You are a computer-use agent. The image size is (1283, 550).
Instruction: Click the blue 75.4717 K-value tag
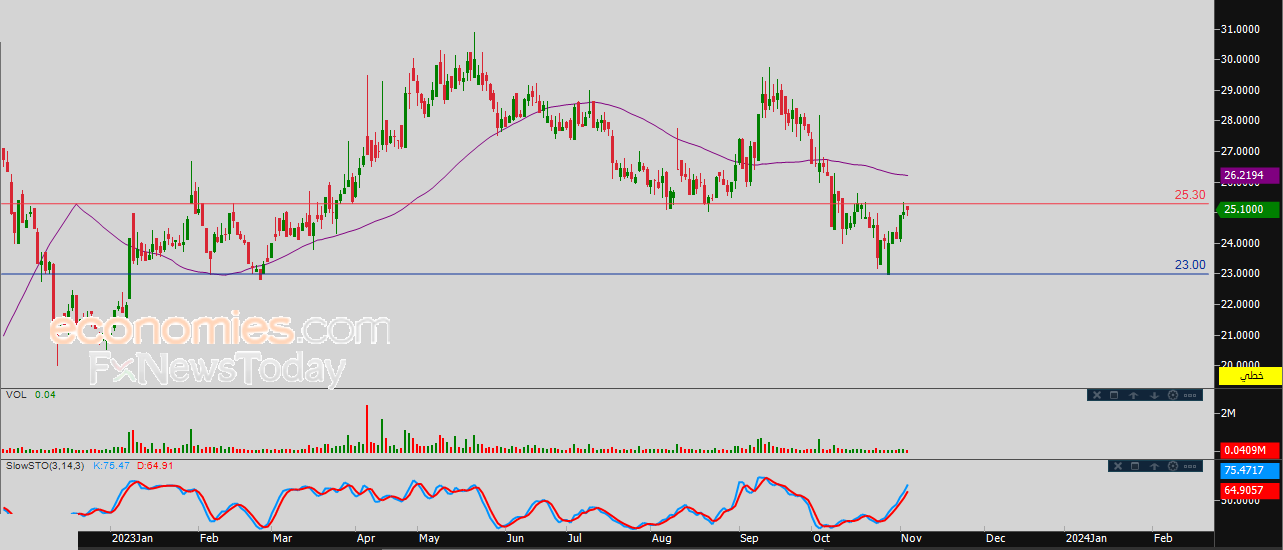(1249, 470)
